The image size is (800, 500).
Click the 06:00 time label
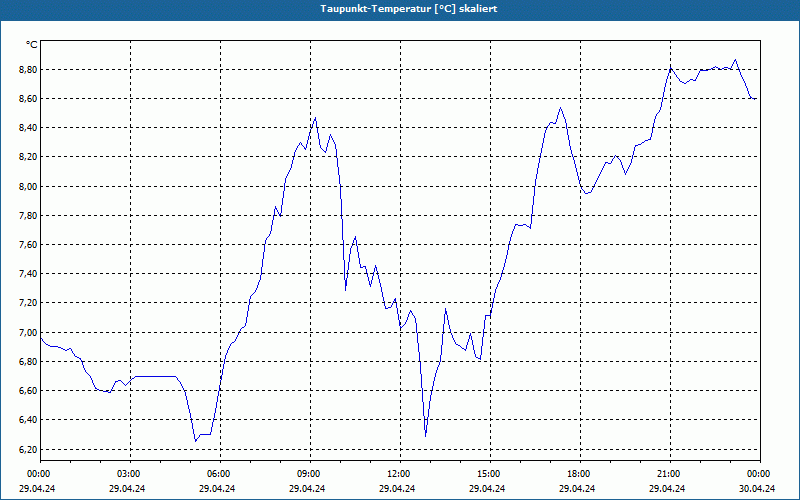coord(220,474)
